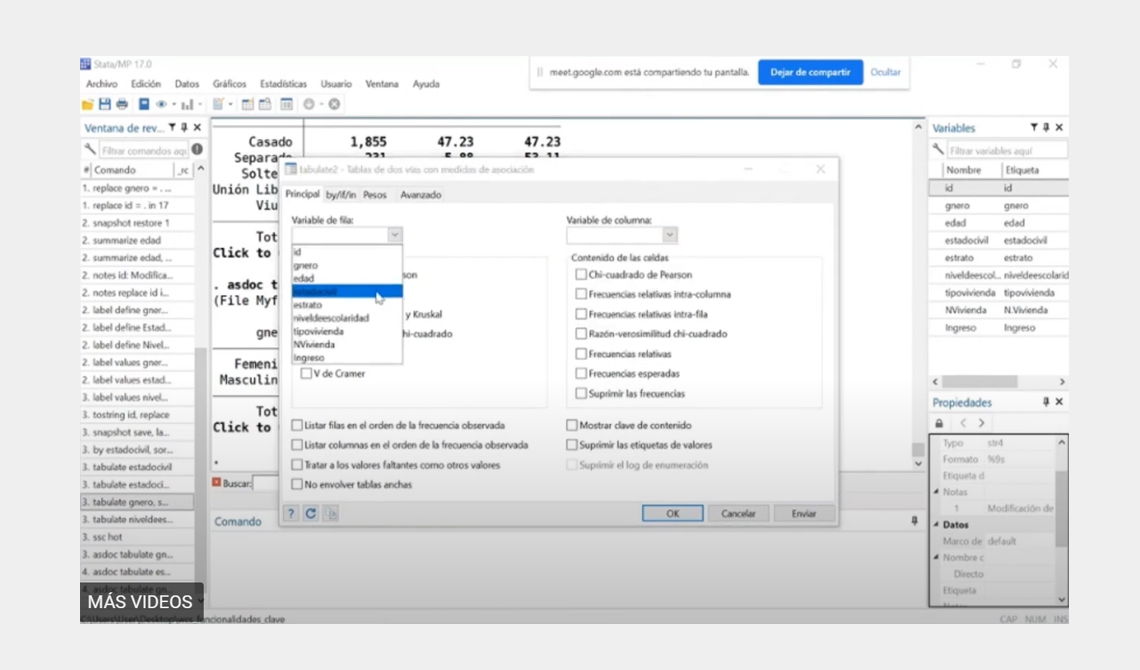
Task: Click the help question mark in the dialog
Action: point(291,513)
